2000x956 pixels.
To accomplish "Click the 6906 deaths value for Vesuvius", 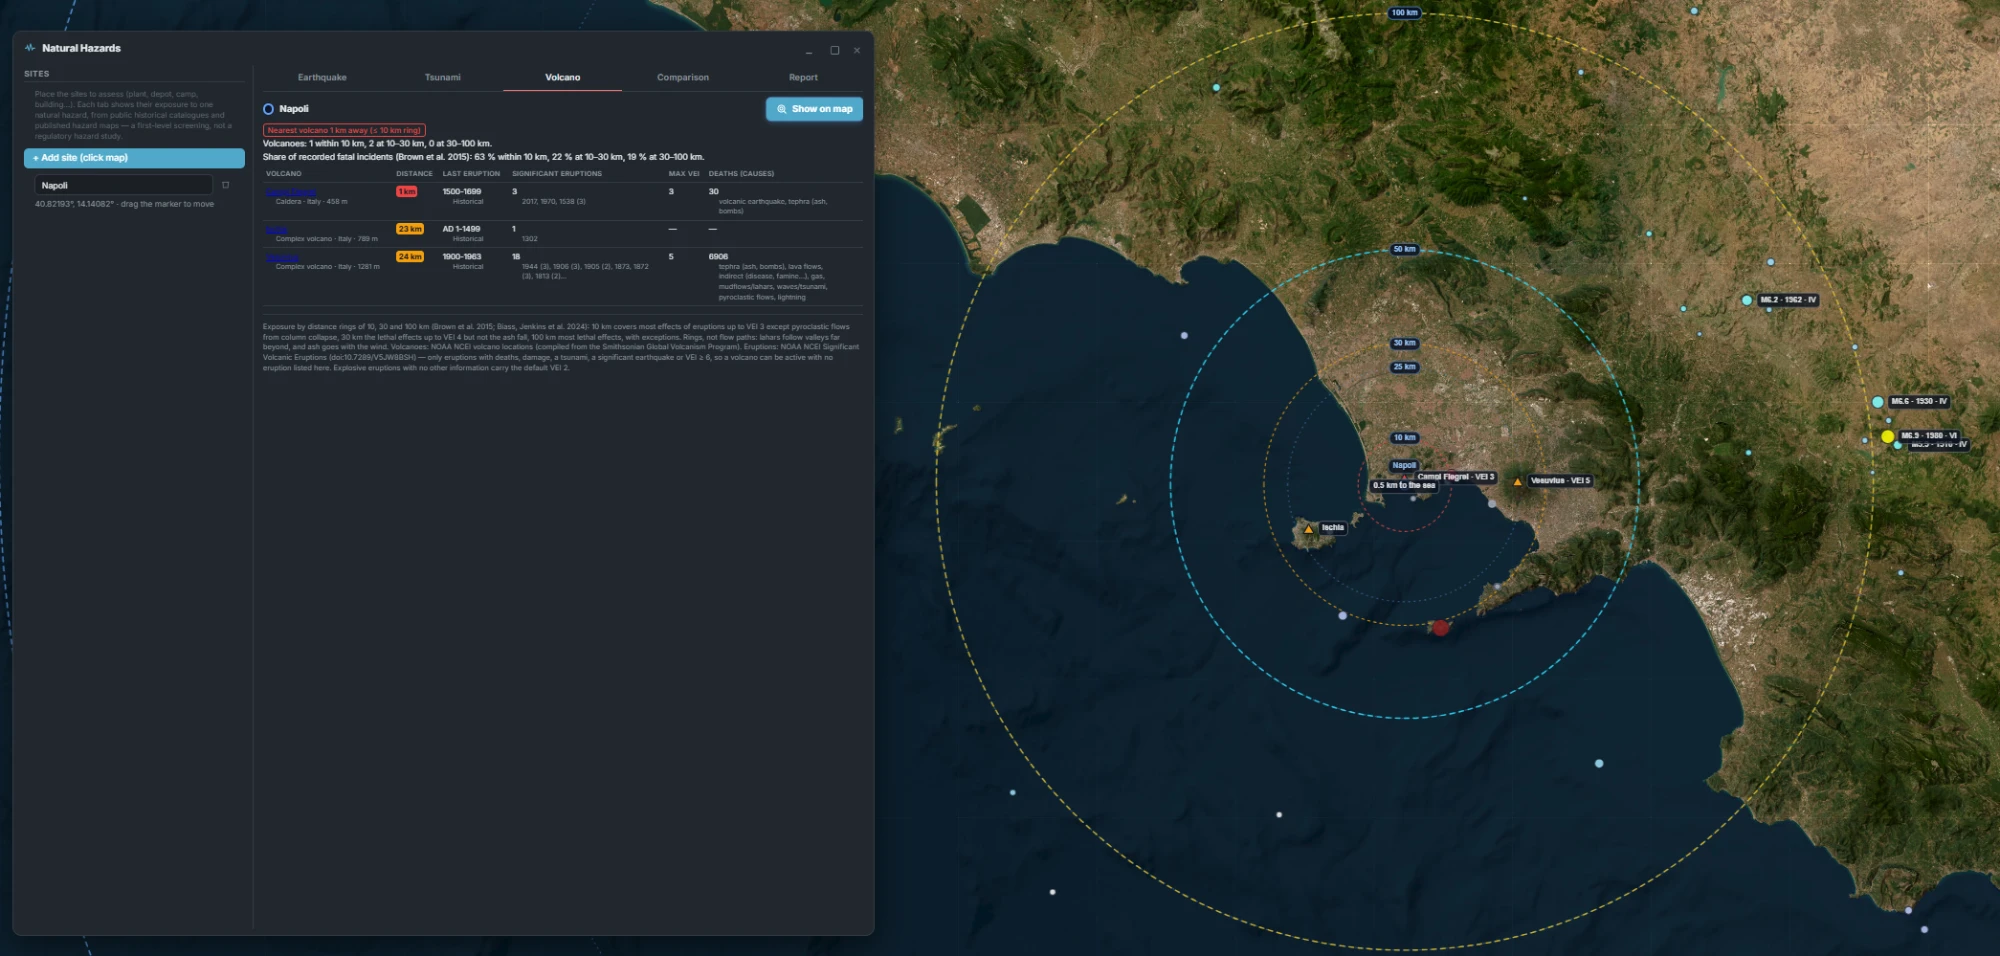I will [x=718, y=257].
